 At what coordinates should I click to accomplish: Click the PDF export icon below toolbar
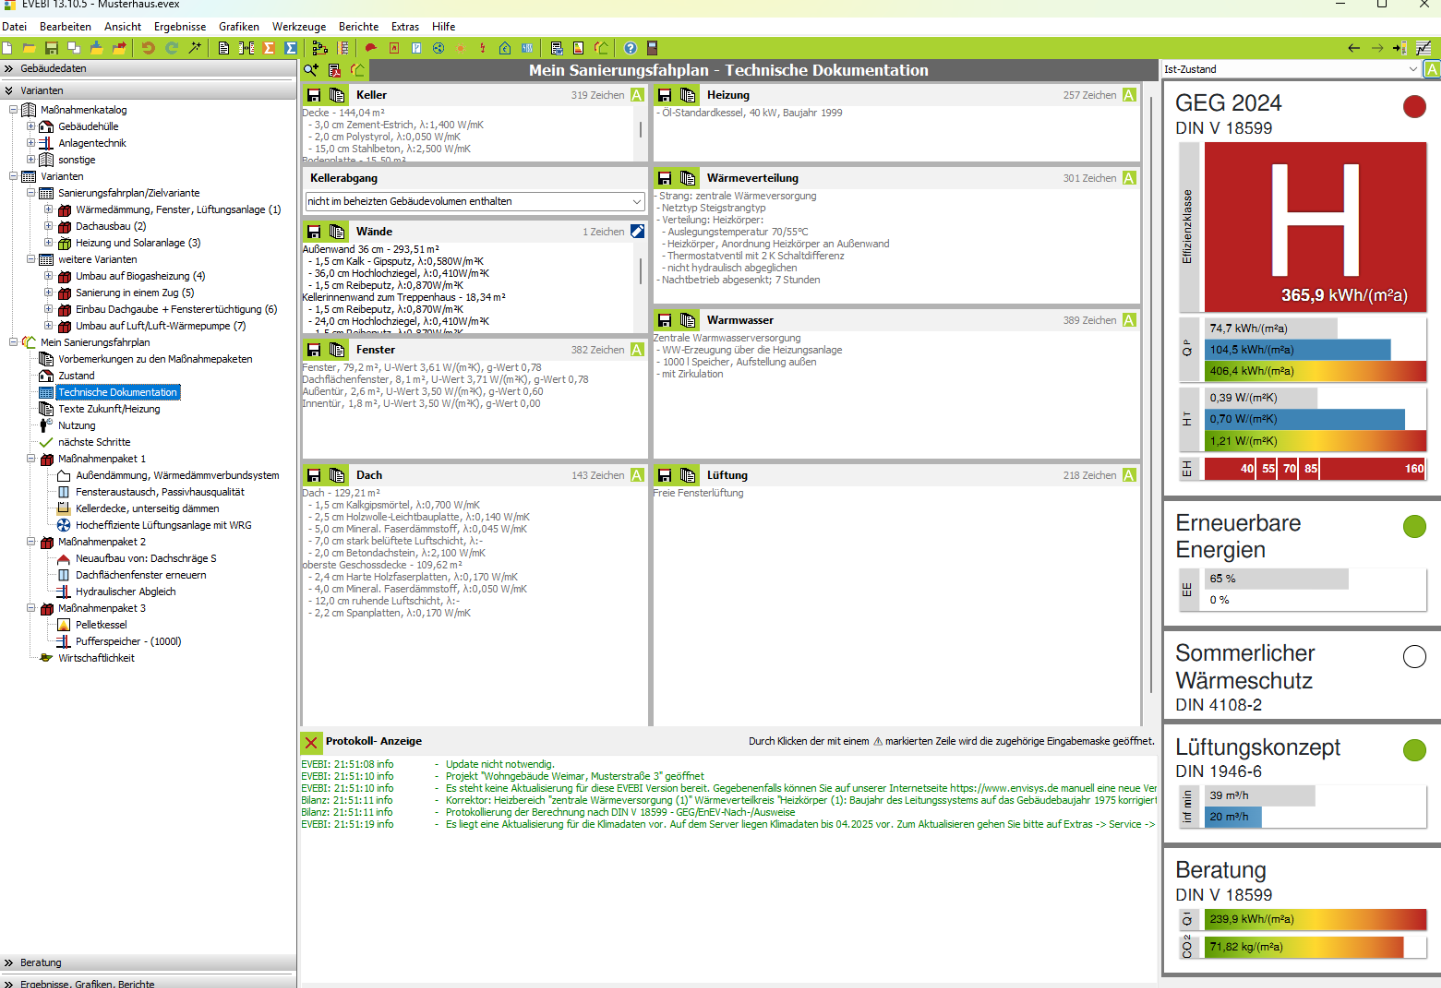335,70
